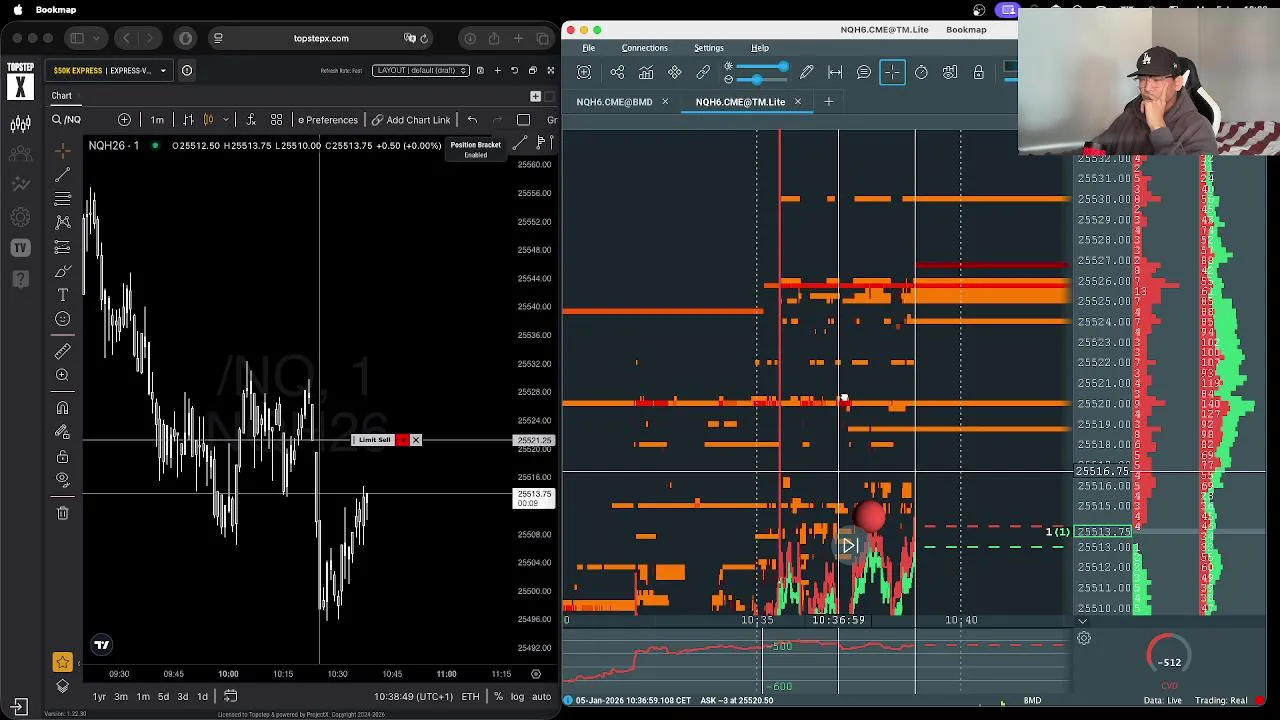This screenshot has width=1280, height=720.
Task: Select the candlestick chart style icon
Action: [208, 120]
